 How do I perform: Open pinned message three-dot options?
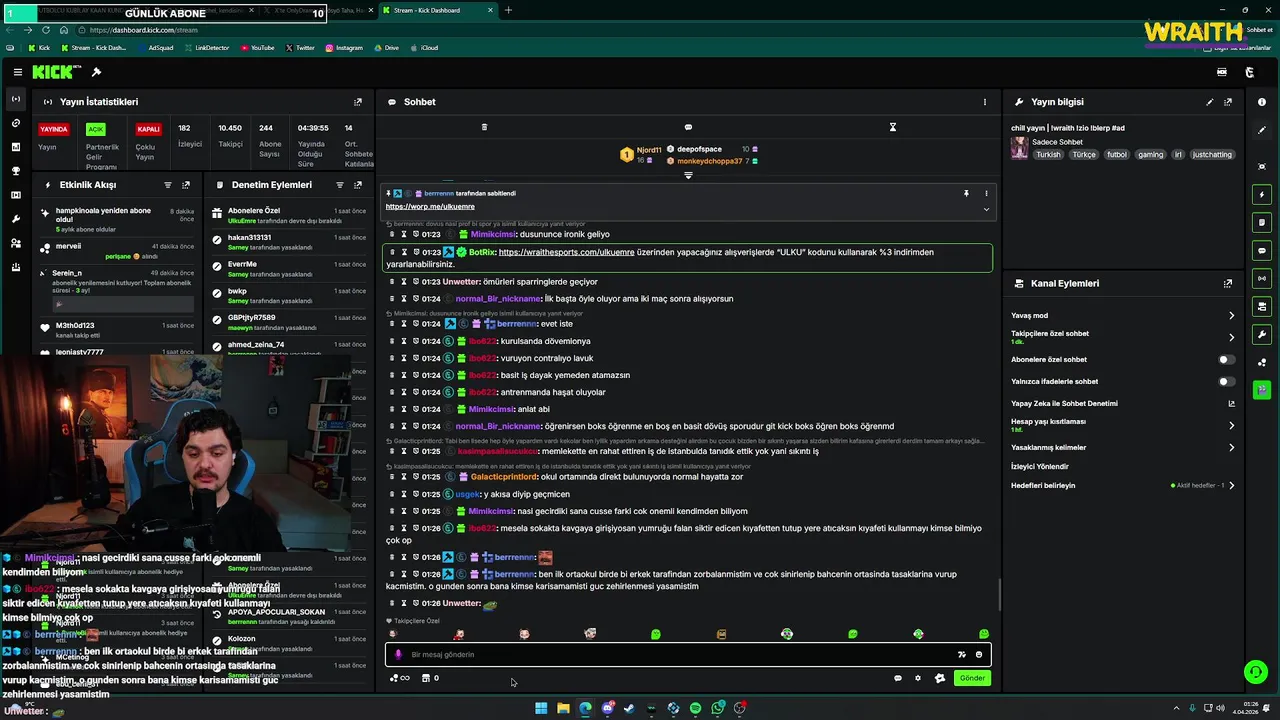click(986, 193)
